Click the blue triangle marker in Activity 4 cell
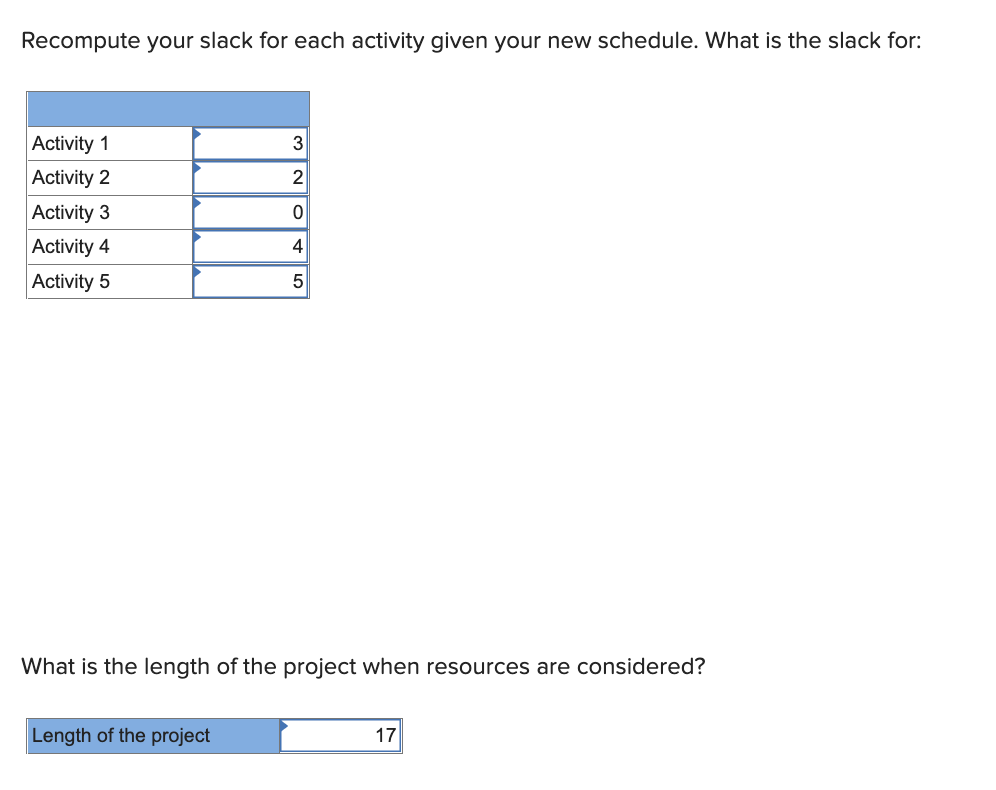Viewport: 996px width, 790px height. 197,237
